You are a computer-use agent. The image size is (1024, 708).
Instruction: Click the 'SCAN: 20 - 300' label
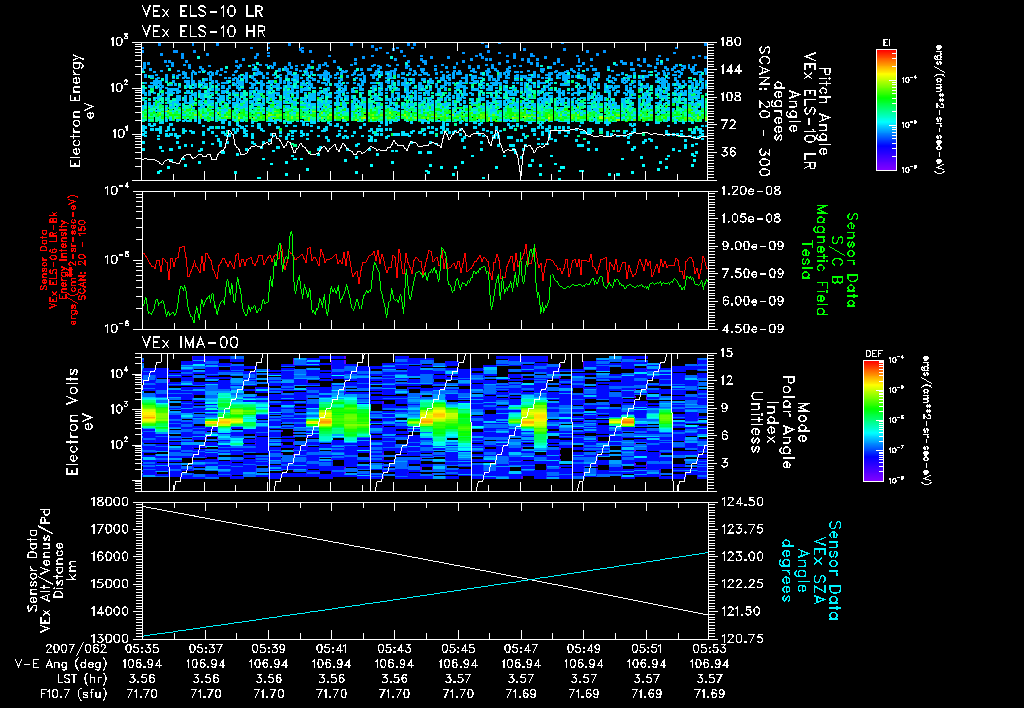point(763,110)
